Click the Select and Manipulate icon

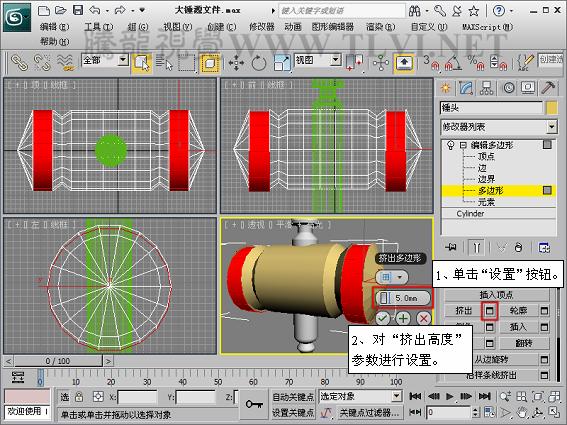(381, 63)
